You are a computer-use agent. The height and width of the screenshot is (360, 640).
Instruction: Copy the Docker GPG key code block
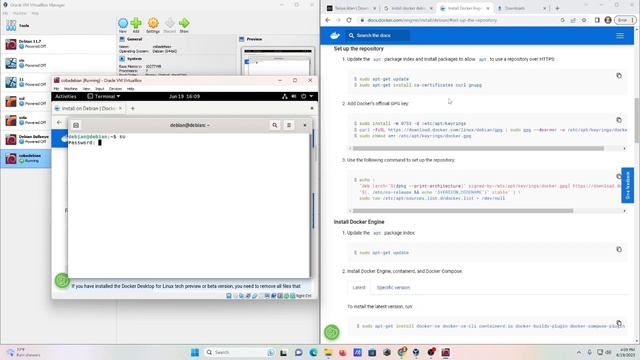point(619,120)
